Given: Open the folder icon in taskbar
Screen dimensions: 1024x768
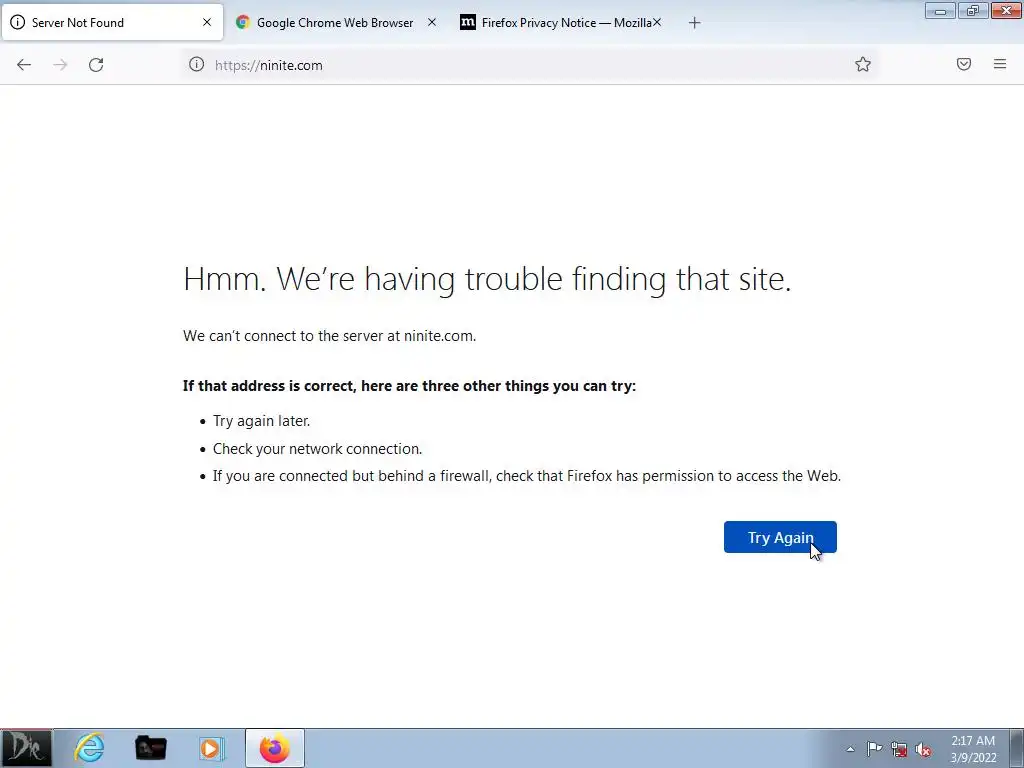Looking at the screenshot, I should [x=150, y=748].
